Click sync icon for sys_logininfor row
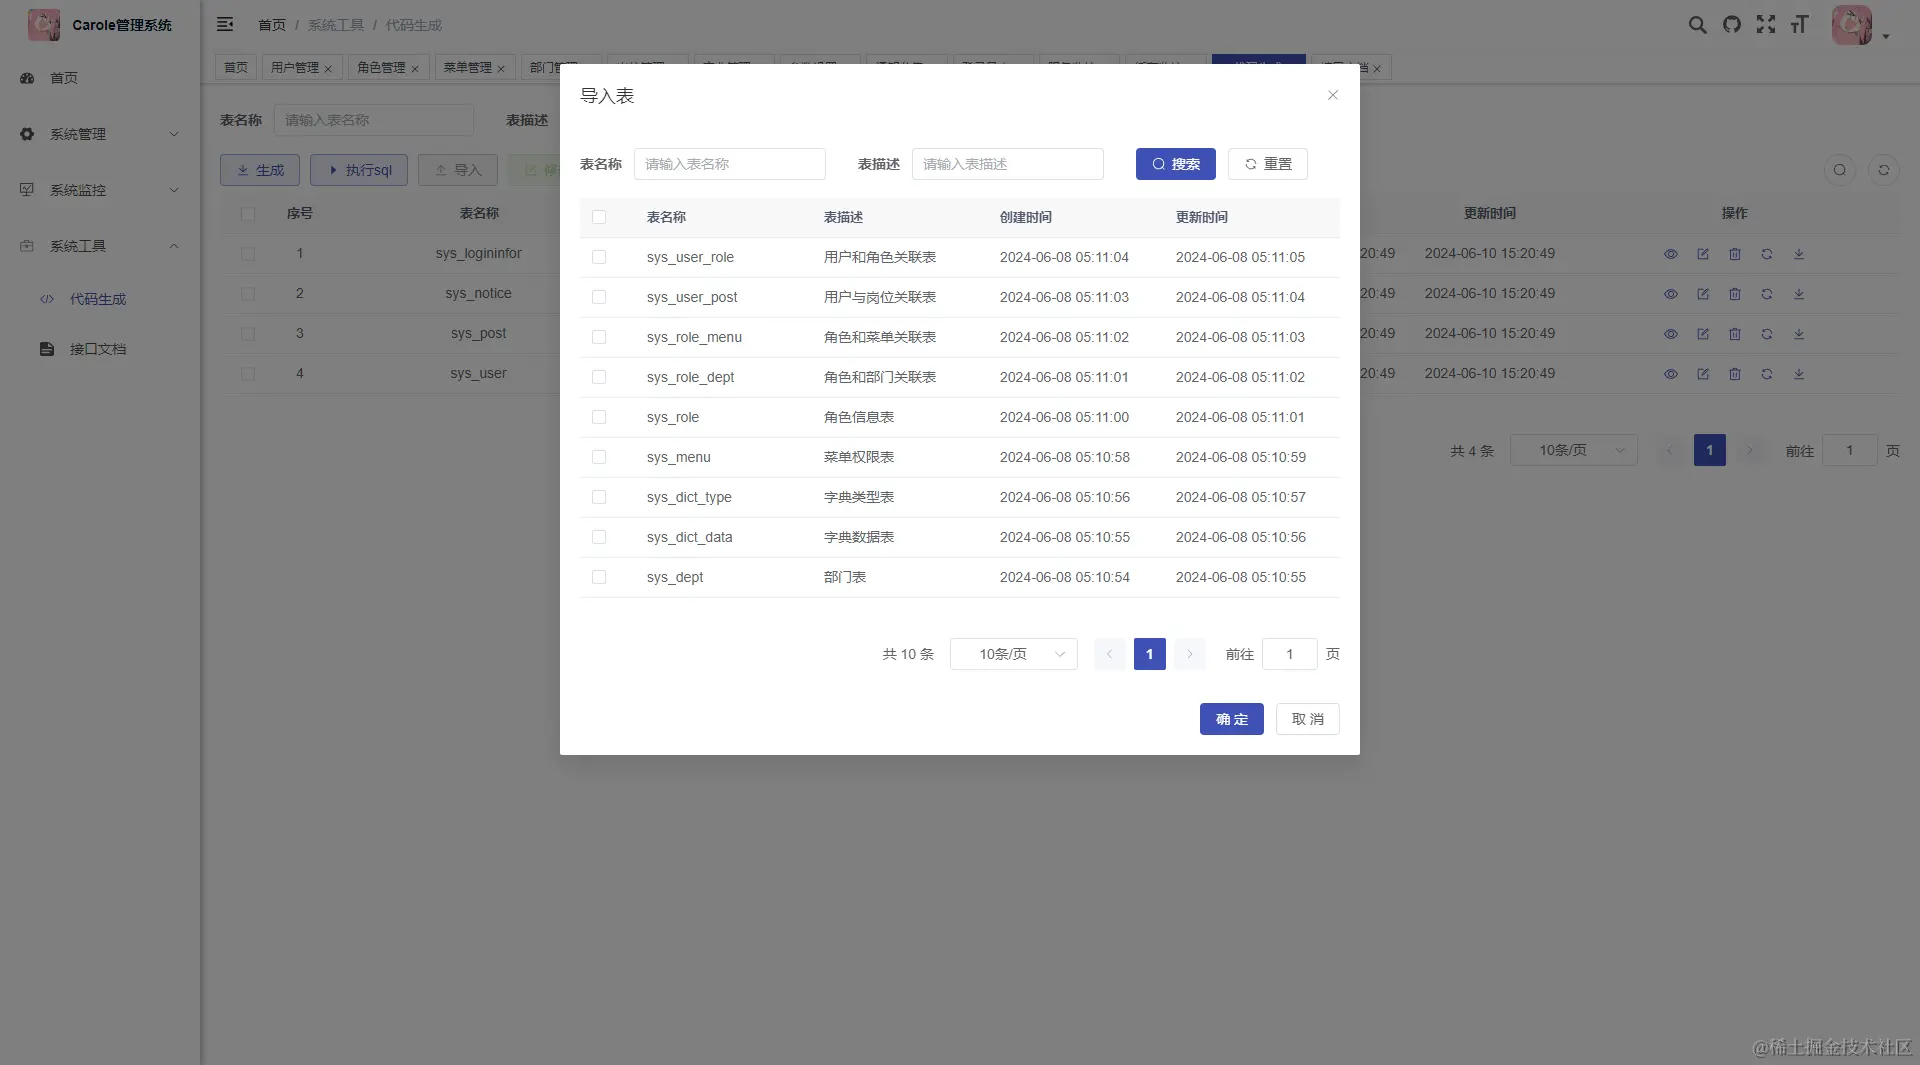Screen dimensions: 1920x1065 (1767, 254)
